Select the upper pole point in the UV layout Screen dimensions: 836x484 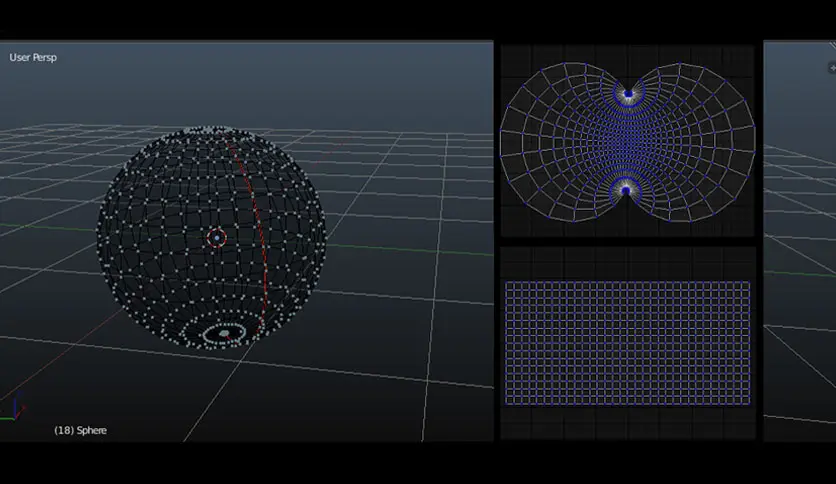(x=629, y=94)
